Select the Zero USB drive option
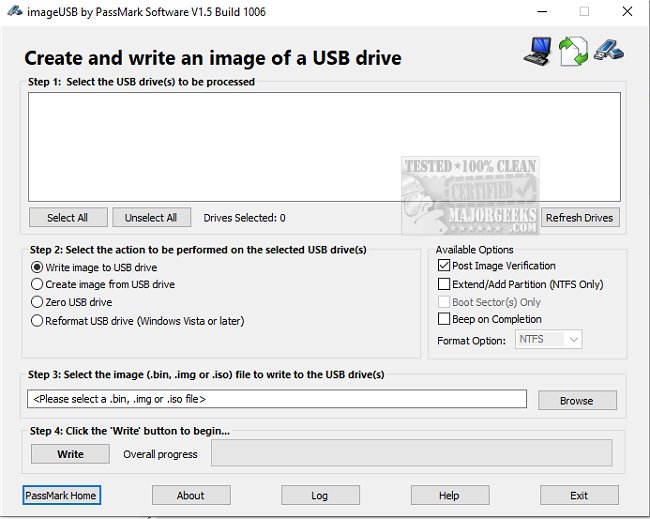The height and width of the screenshot is (519, 650). [x=38, y=302]
